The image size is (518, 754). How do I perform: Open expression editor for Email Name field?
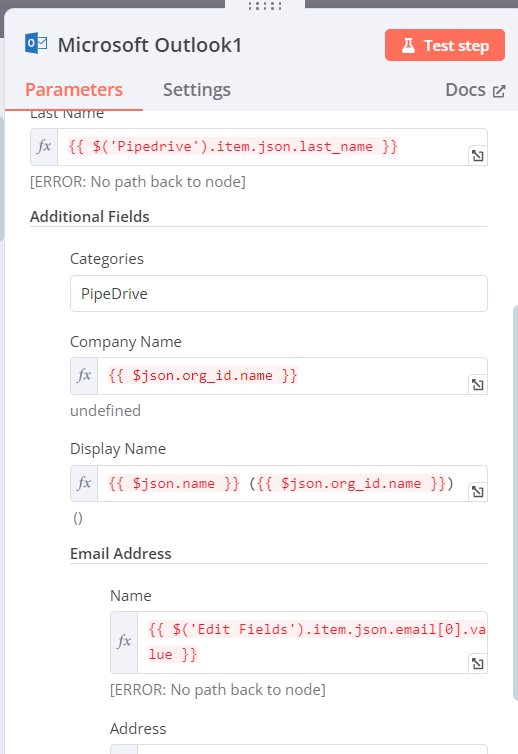tap(478, 664)
